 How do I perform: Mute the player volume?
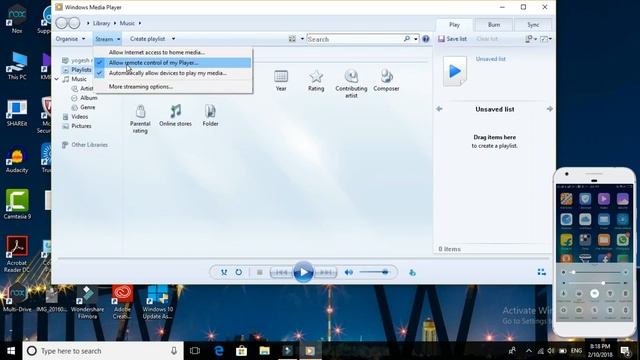[x=349, y=272]
